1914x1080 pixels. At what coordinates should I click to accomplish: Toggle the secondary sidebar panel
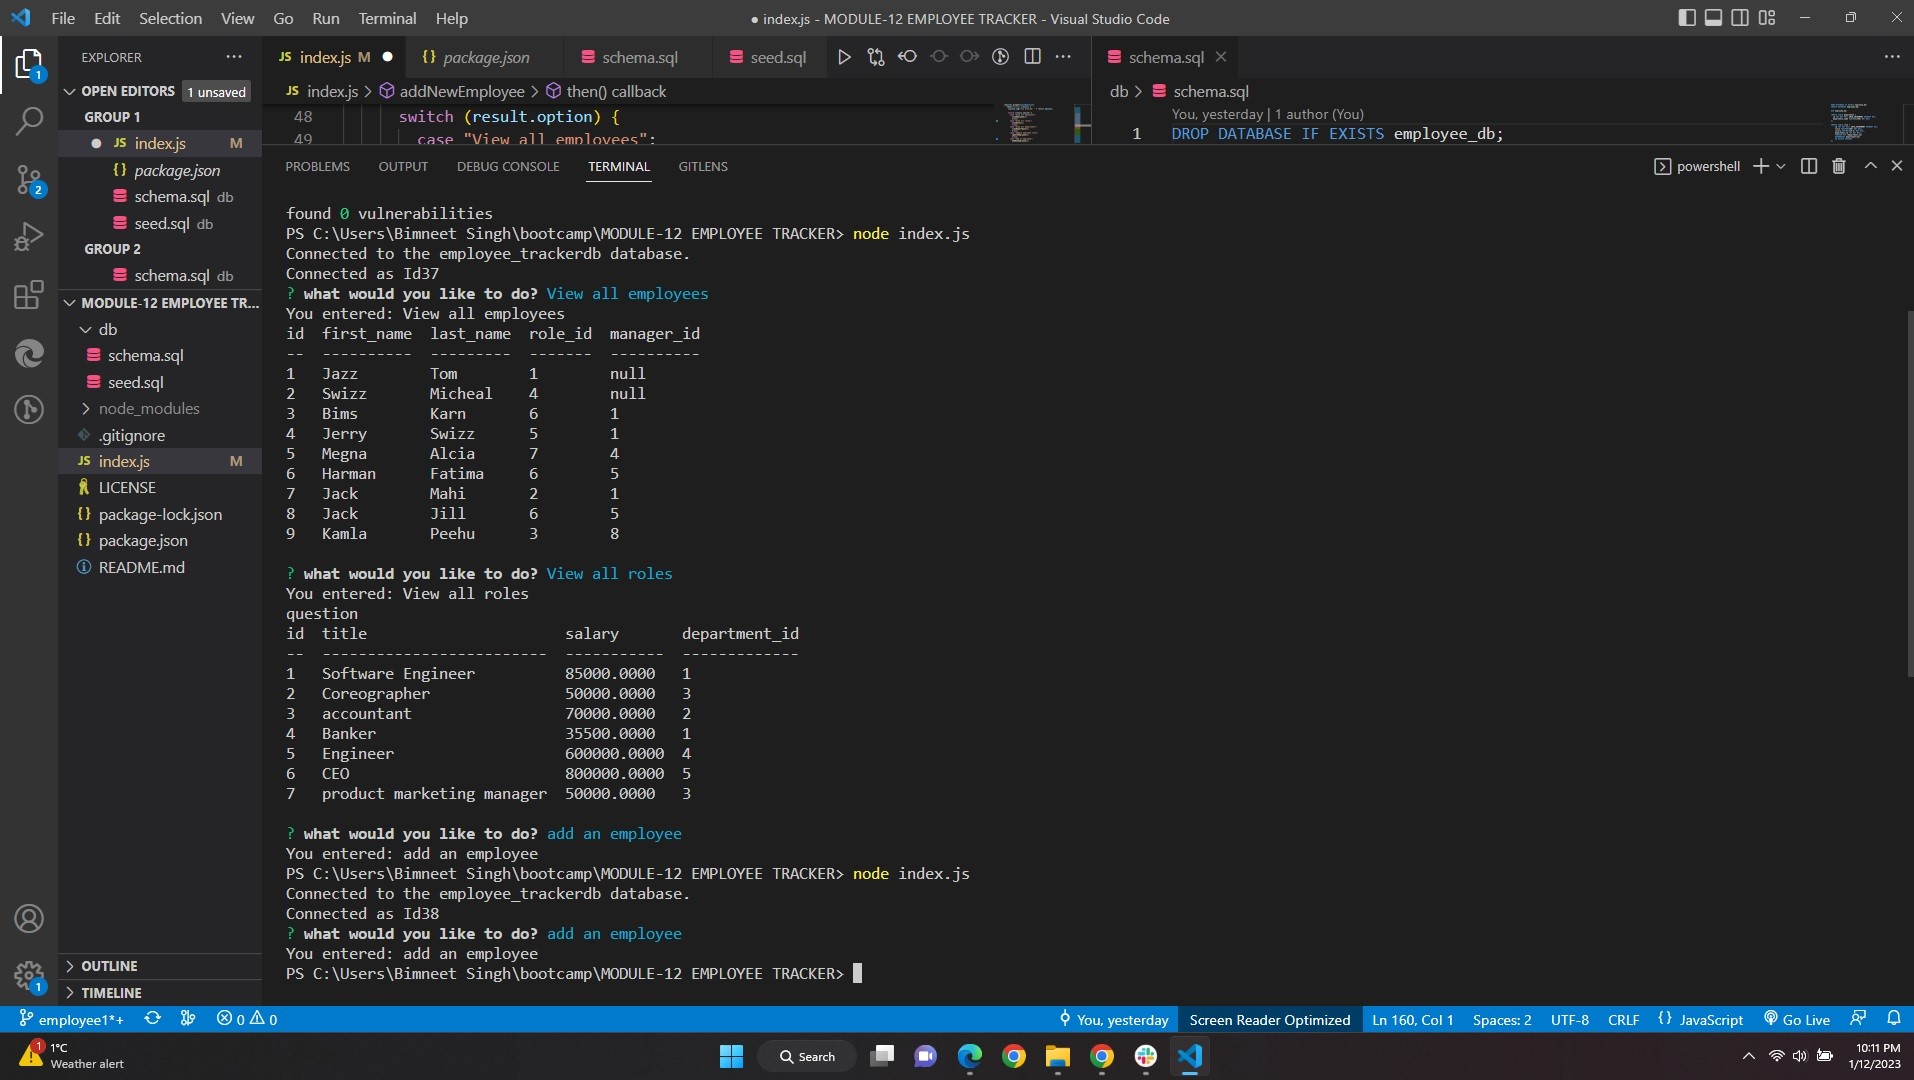1741,17
